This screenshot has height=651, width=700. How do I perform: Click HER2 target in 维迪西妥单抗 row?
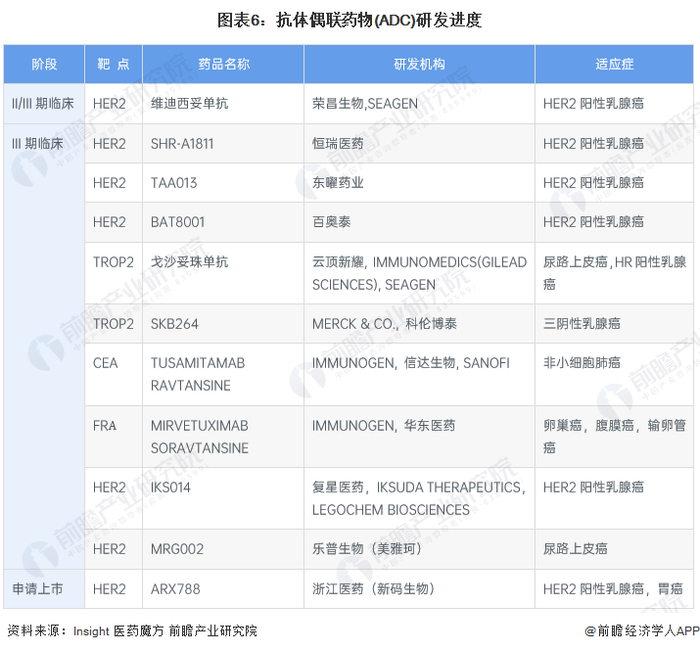(x=109, y=104)
